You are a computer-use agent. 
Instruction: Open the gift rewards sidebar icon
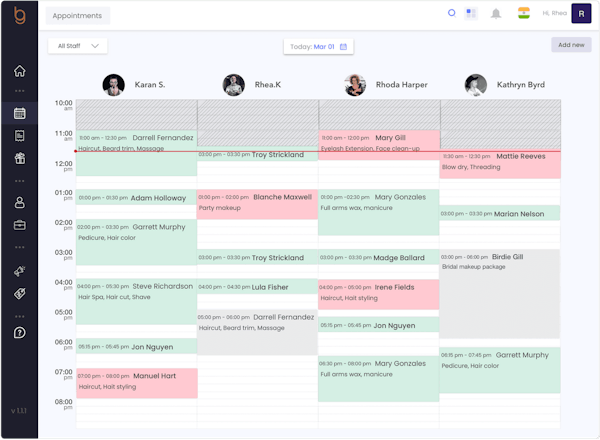[x=20, y=158]
